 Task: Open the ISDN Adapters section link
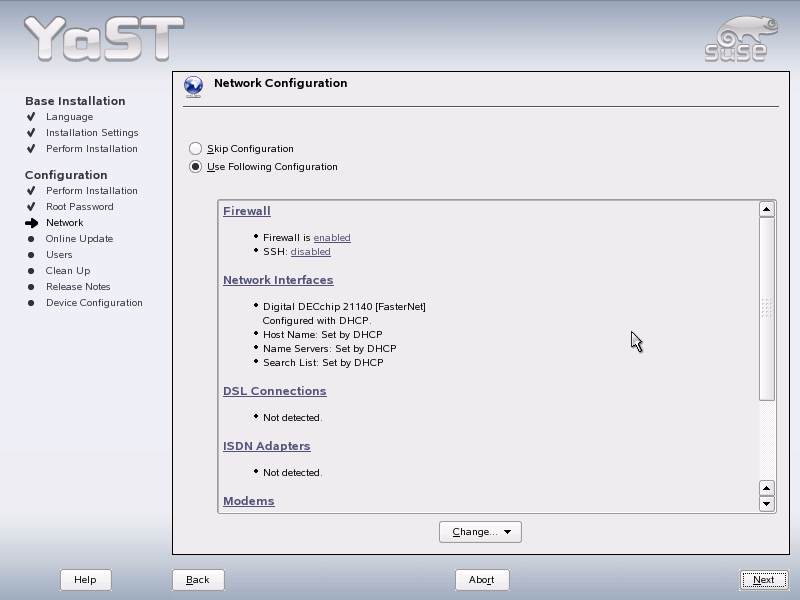267,446
